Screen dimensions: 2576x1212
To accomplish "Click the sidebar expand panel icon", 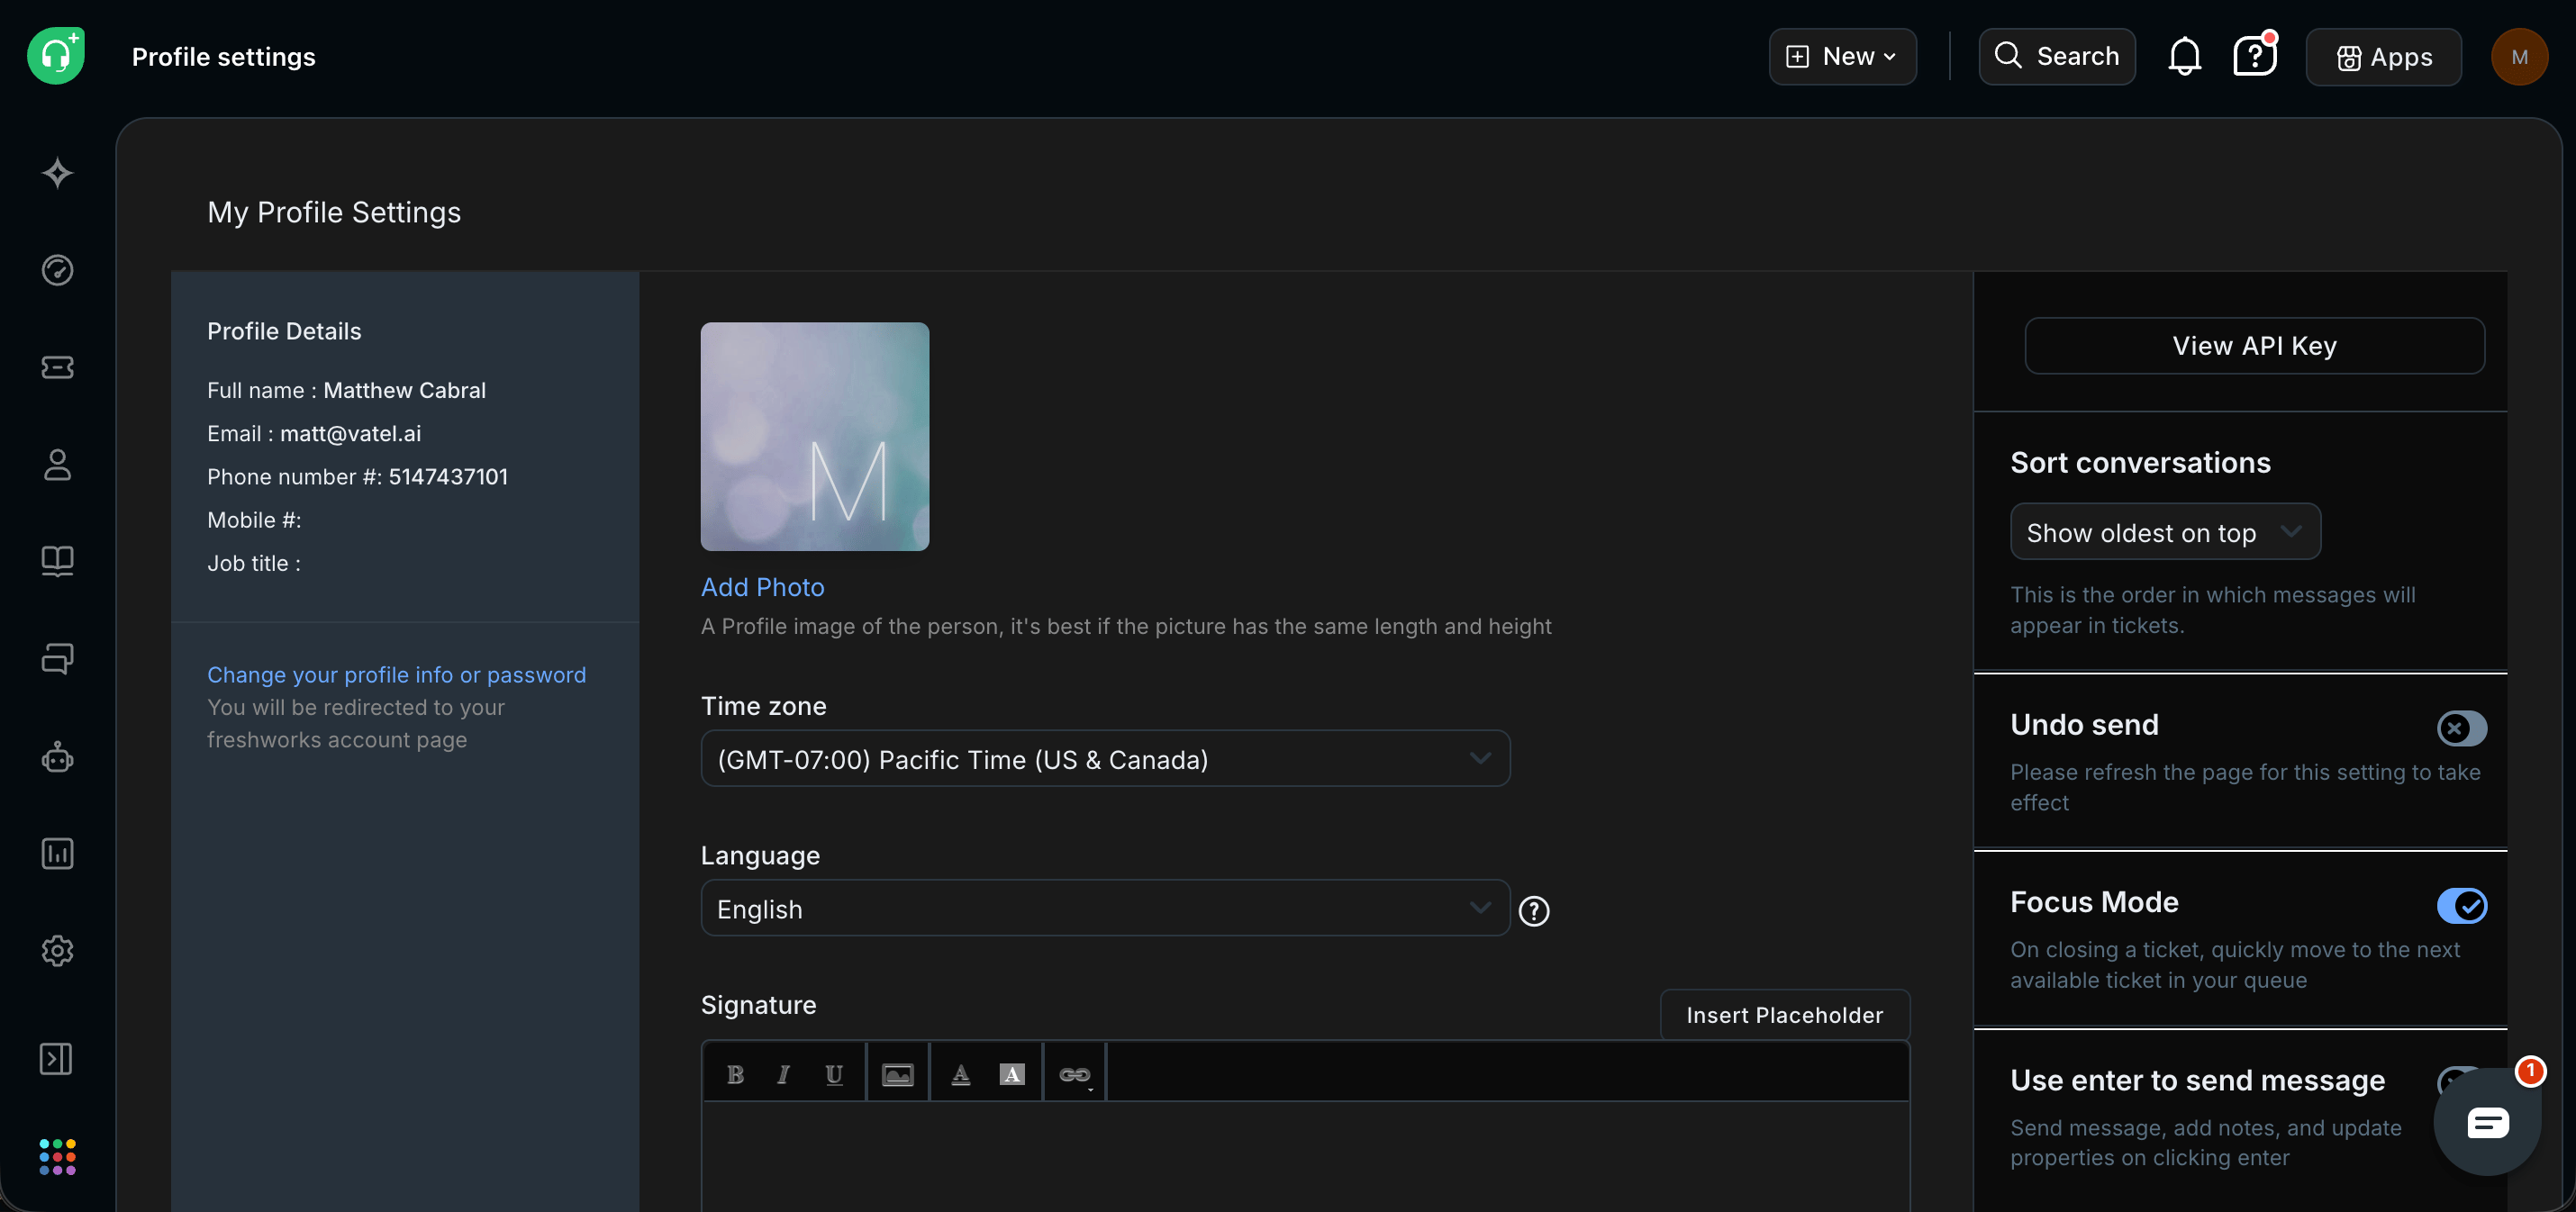I will click(x=56, y=1058).
